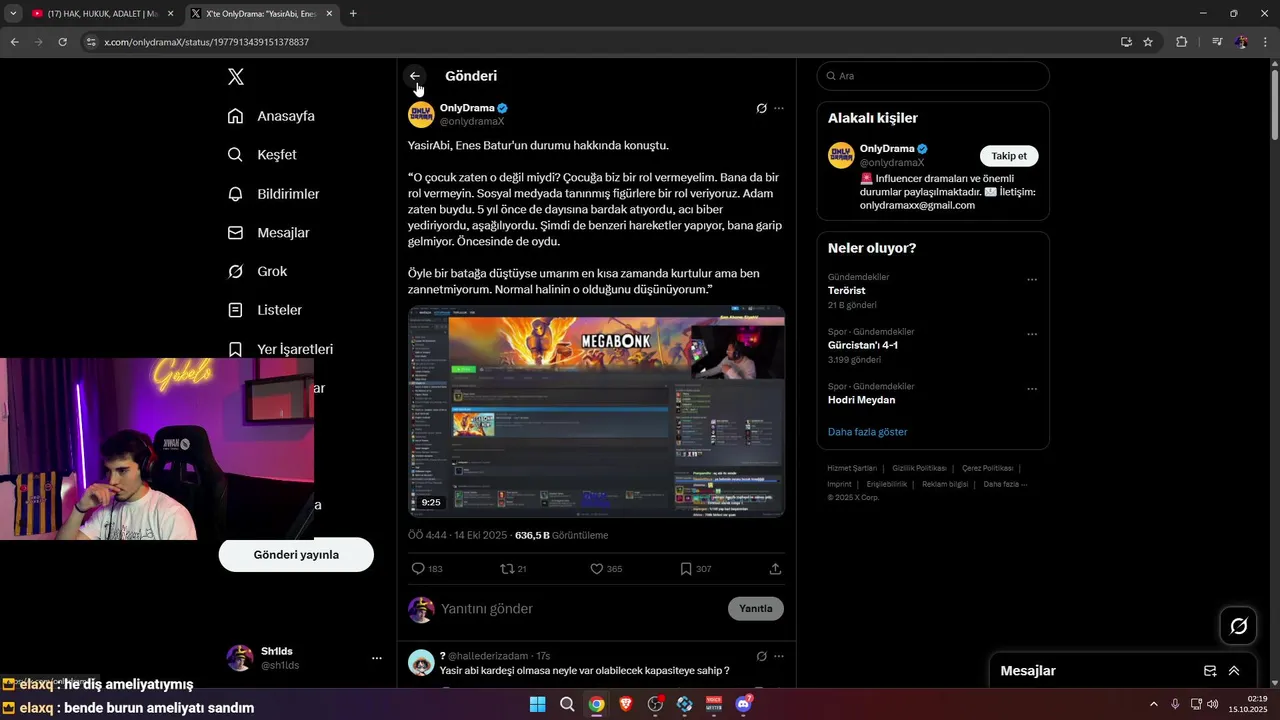
Task: Click Erişilebilirlik footer link
Action: click(887, 484)
